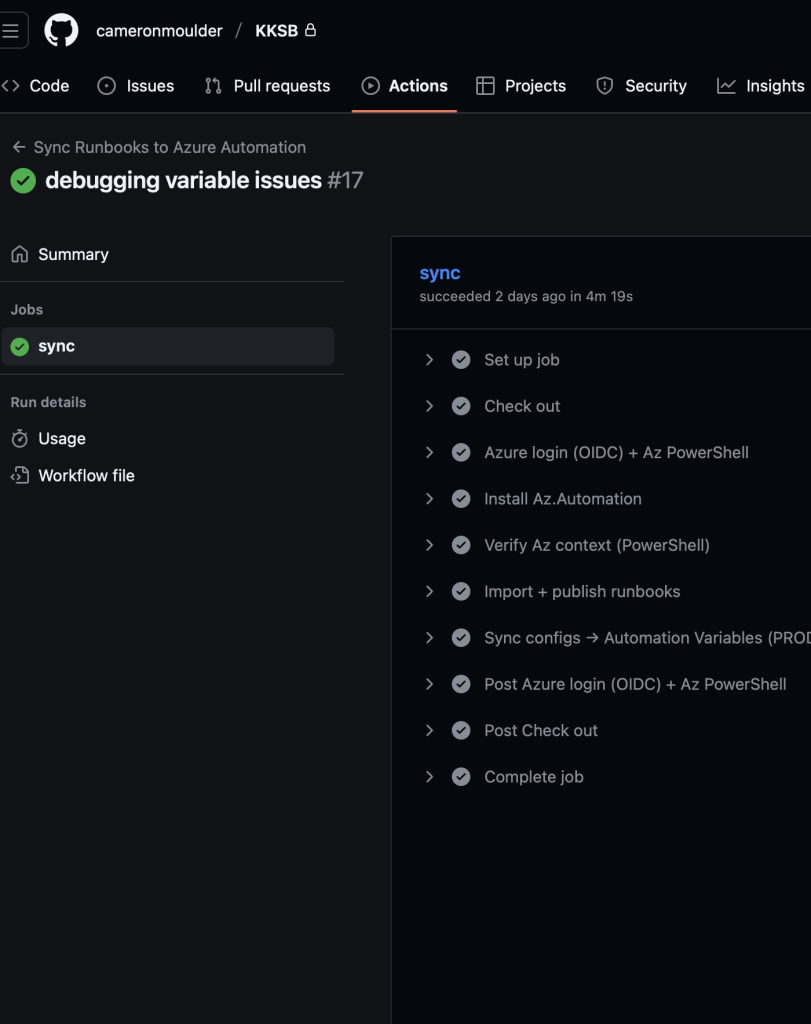
Task: Open the hamburger navigation menu
Action: click(11, 30)
